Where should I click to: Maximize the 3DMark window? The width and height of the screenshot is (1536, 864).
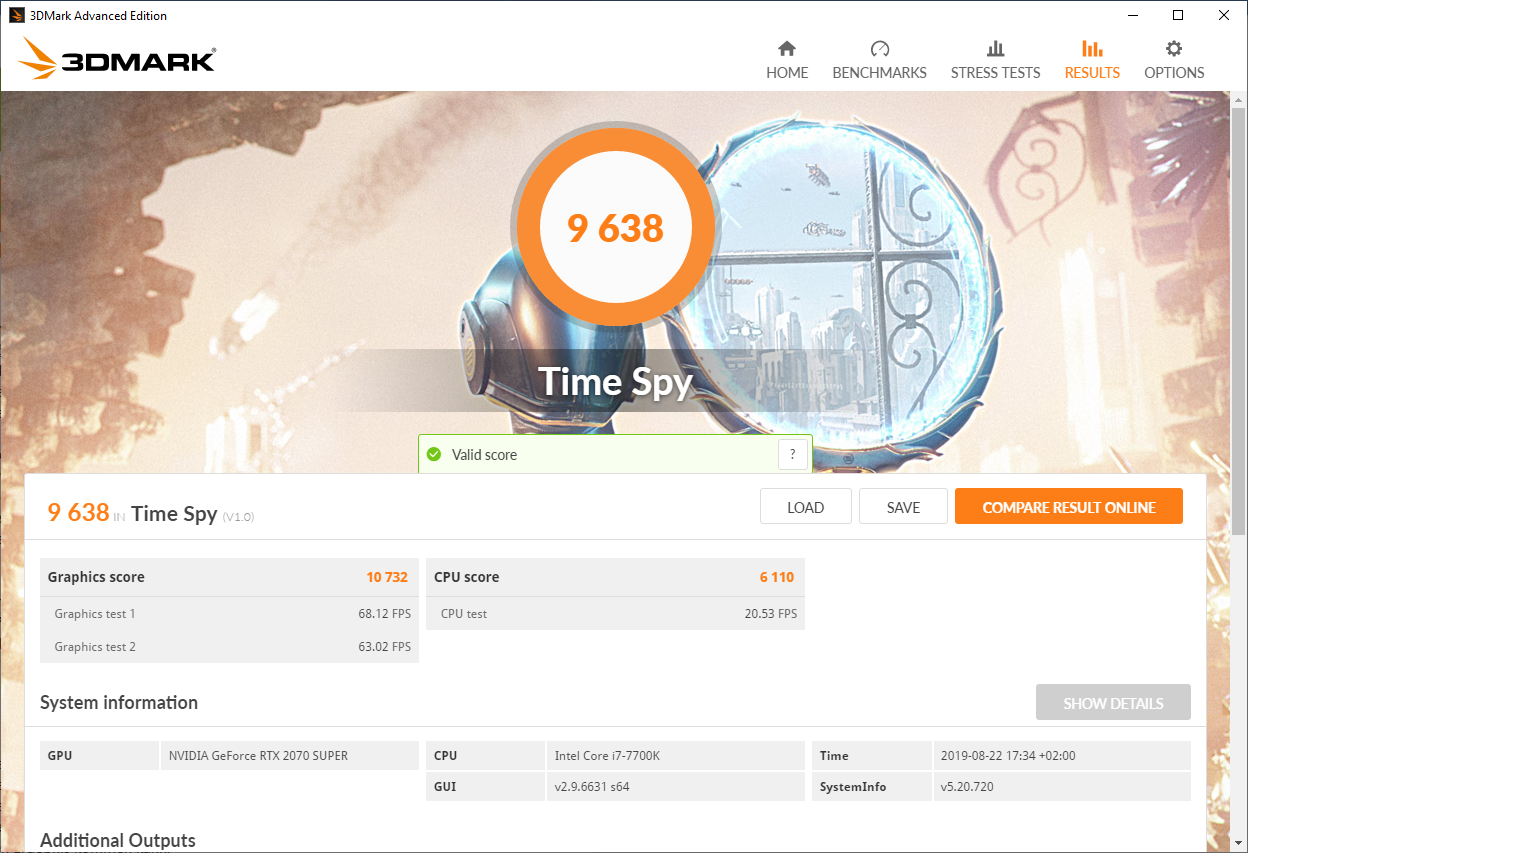point(1178,15)
